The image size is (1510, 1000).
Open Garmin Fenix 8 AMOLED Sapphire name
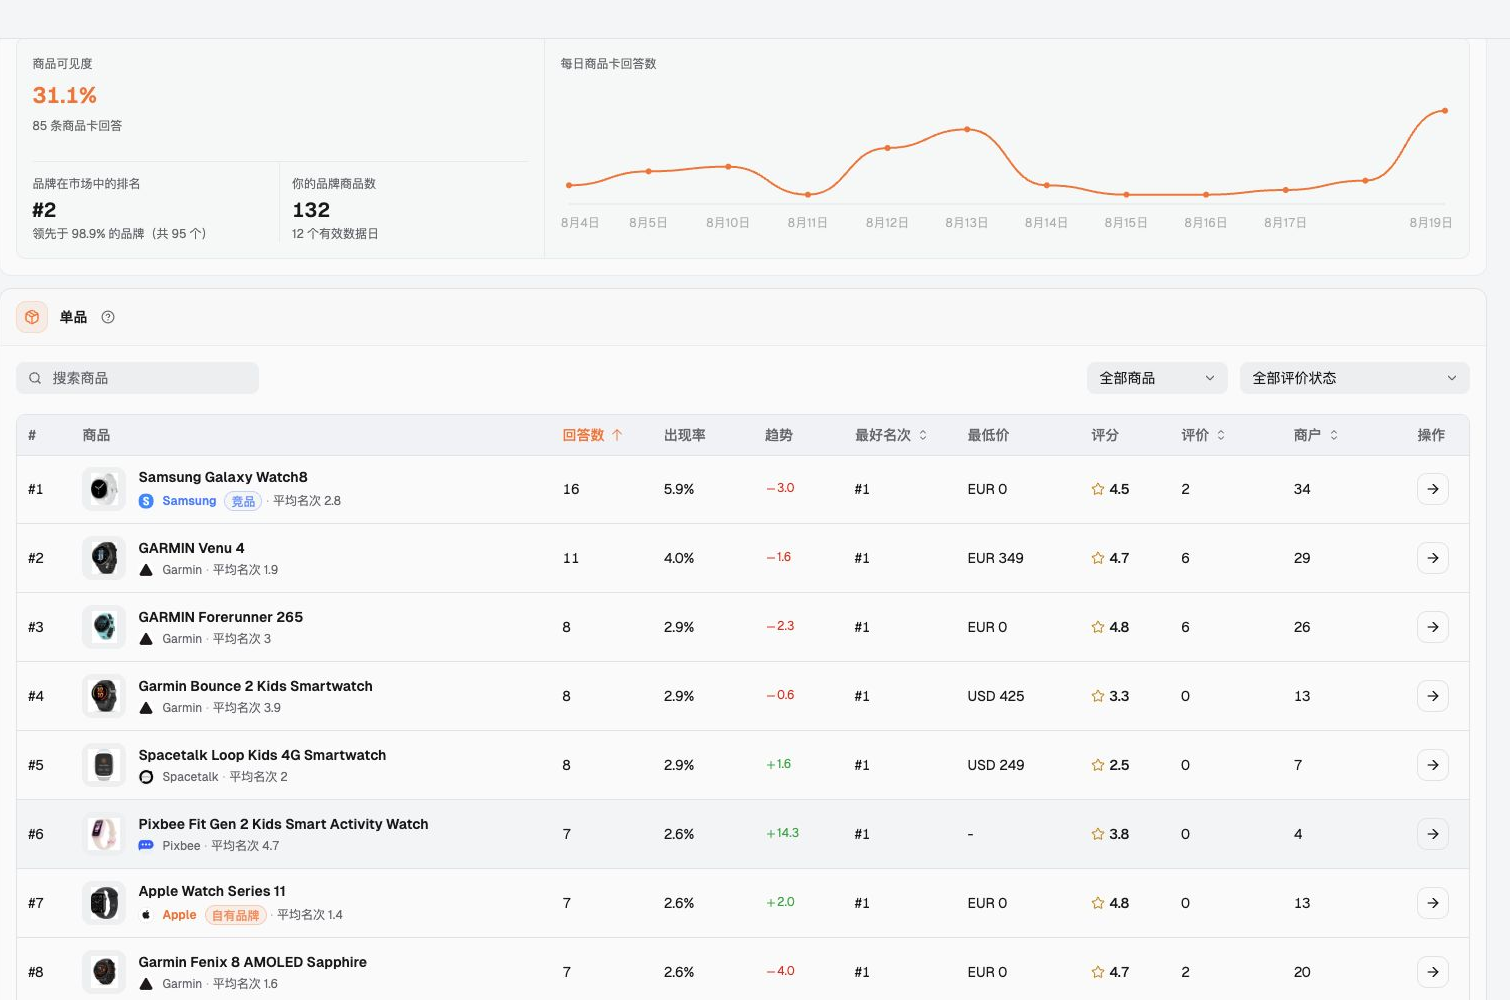pos(252,962)
